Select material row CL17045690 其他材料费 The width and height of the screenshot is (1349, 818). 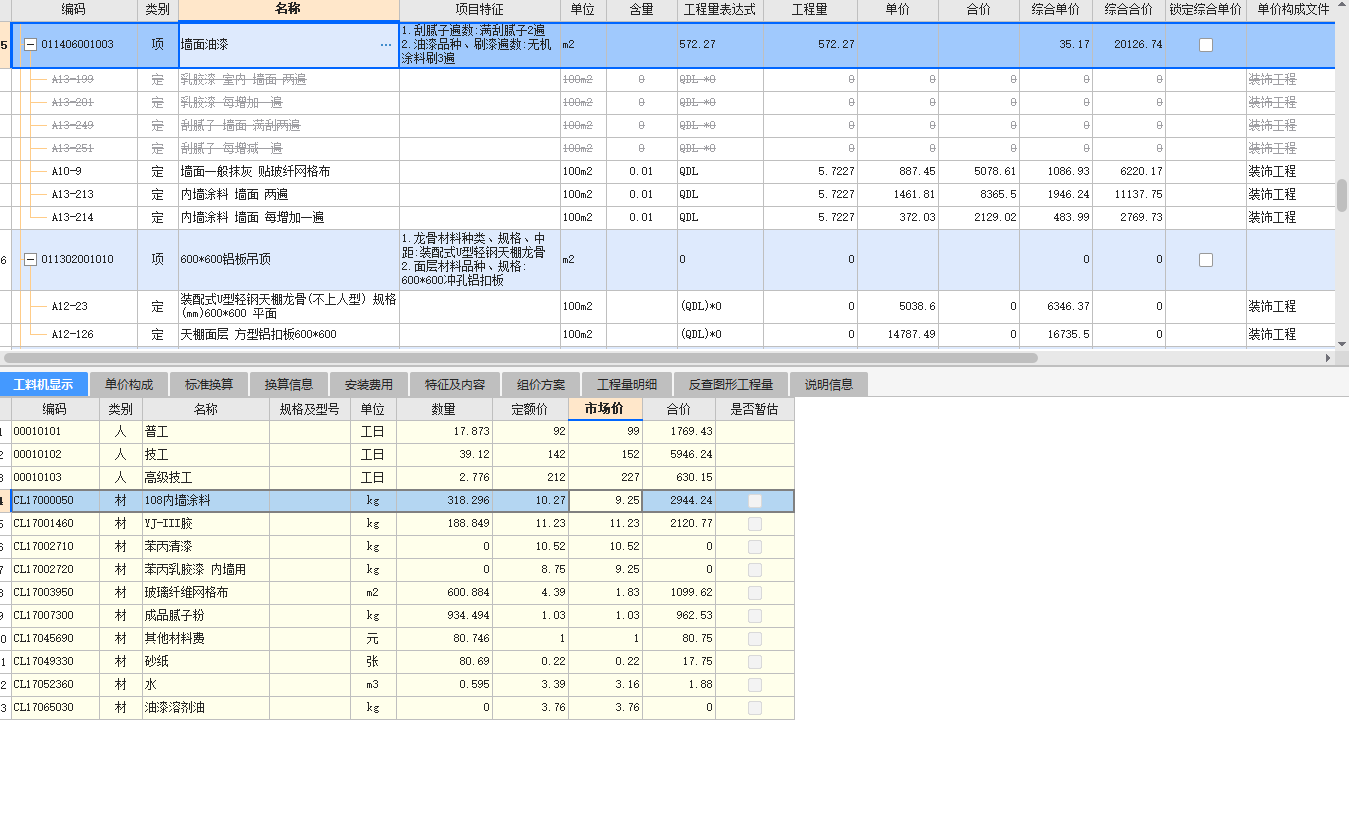(397, 639)
